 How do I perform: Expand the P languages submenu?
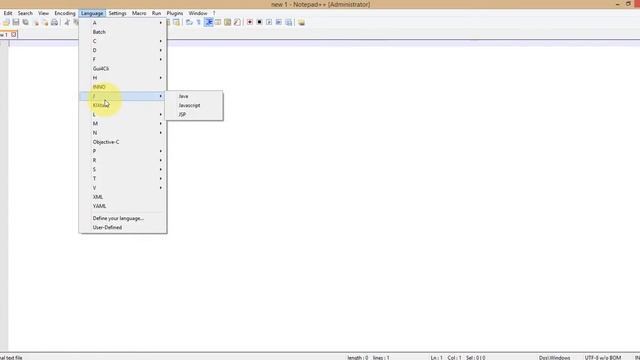(x=123, y=151)
